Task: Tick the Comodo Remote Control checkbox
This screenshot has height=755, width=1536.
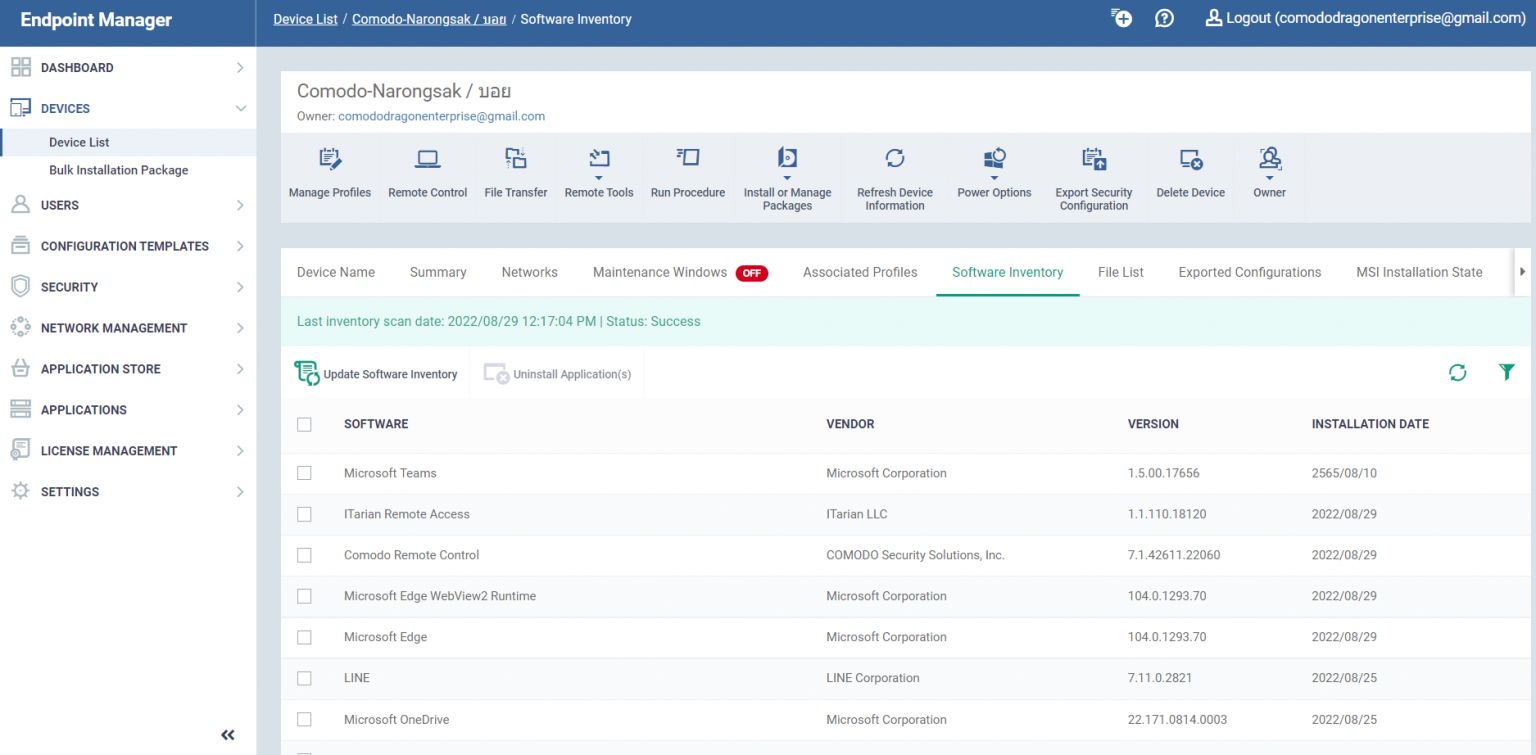Action: [304, 555]
